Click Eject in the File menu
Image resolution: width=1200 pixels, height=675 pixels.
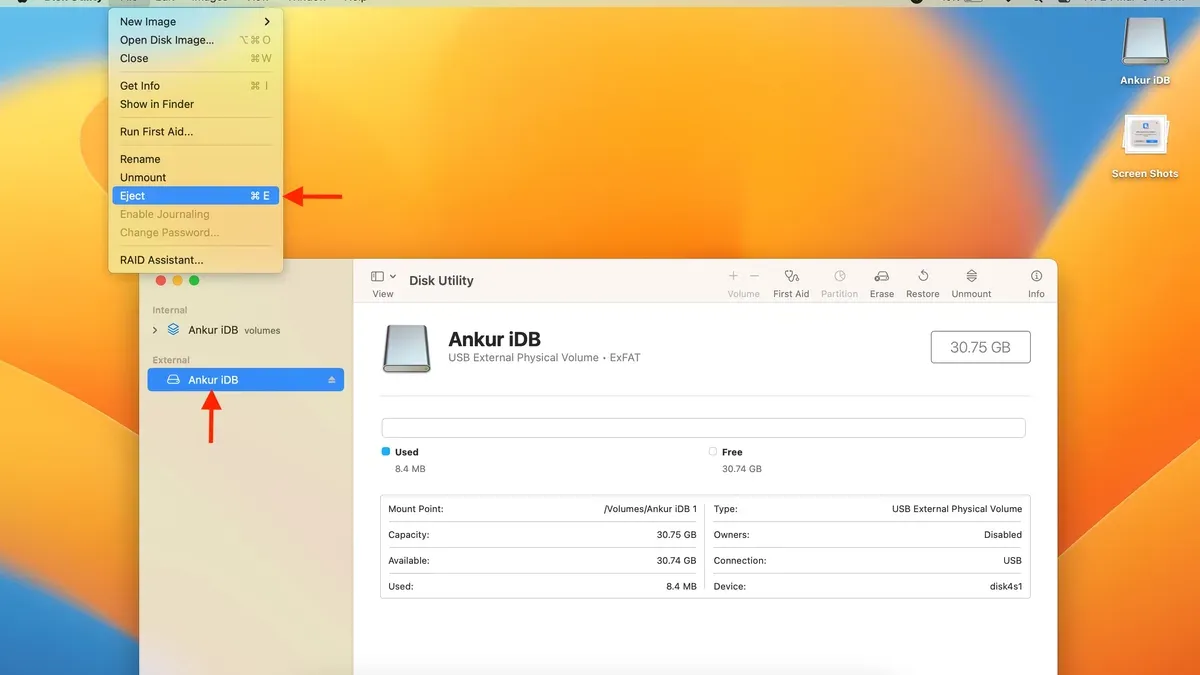click(x=196, y=196)
